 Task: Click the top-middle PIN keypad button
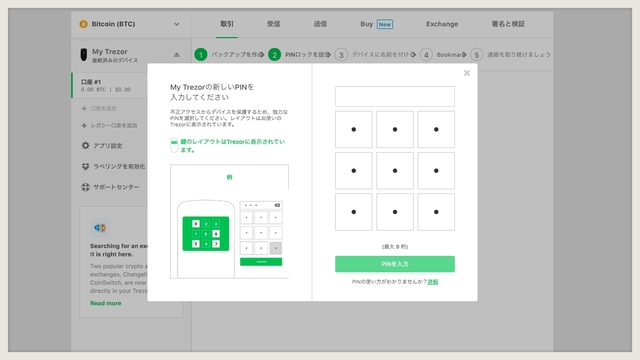[395, 129]
